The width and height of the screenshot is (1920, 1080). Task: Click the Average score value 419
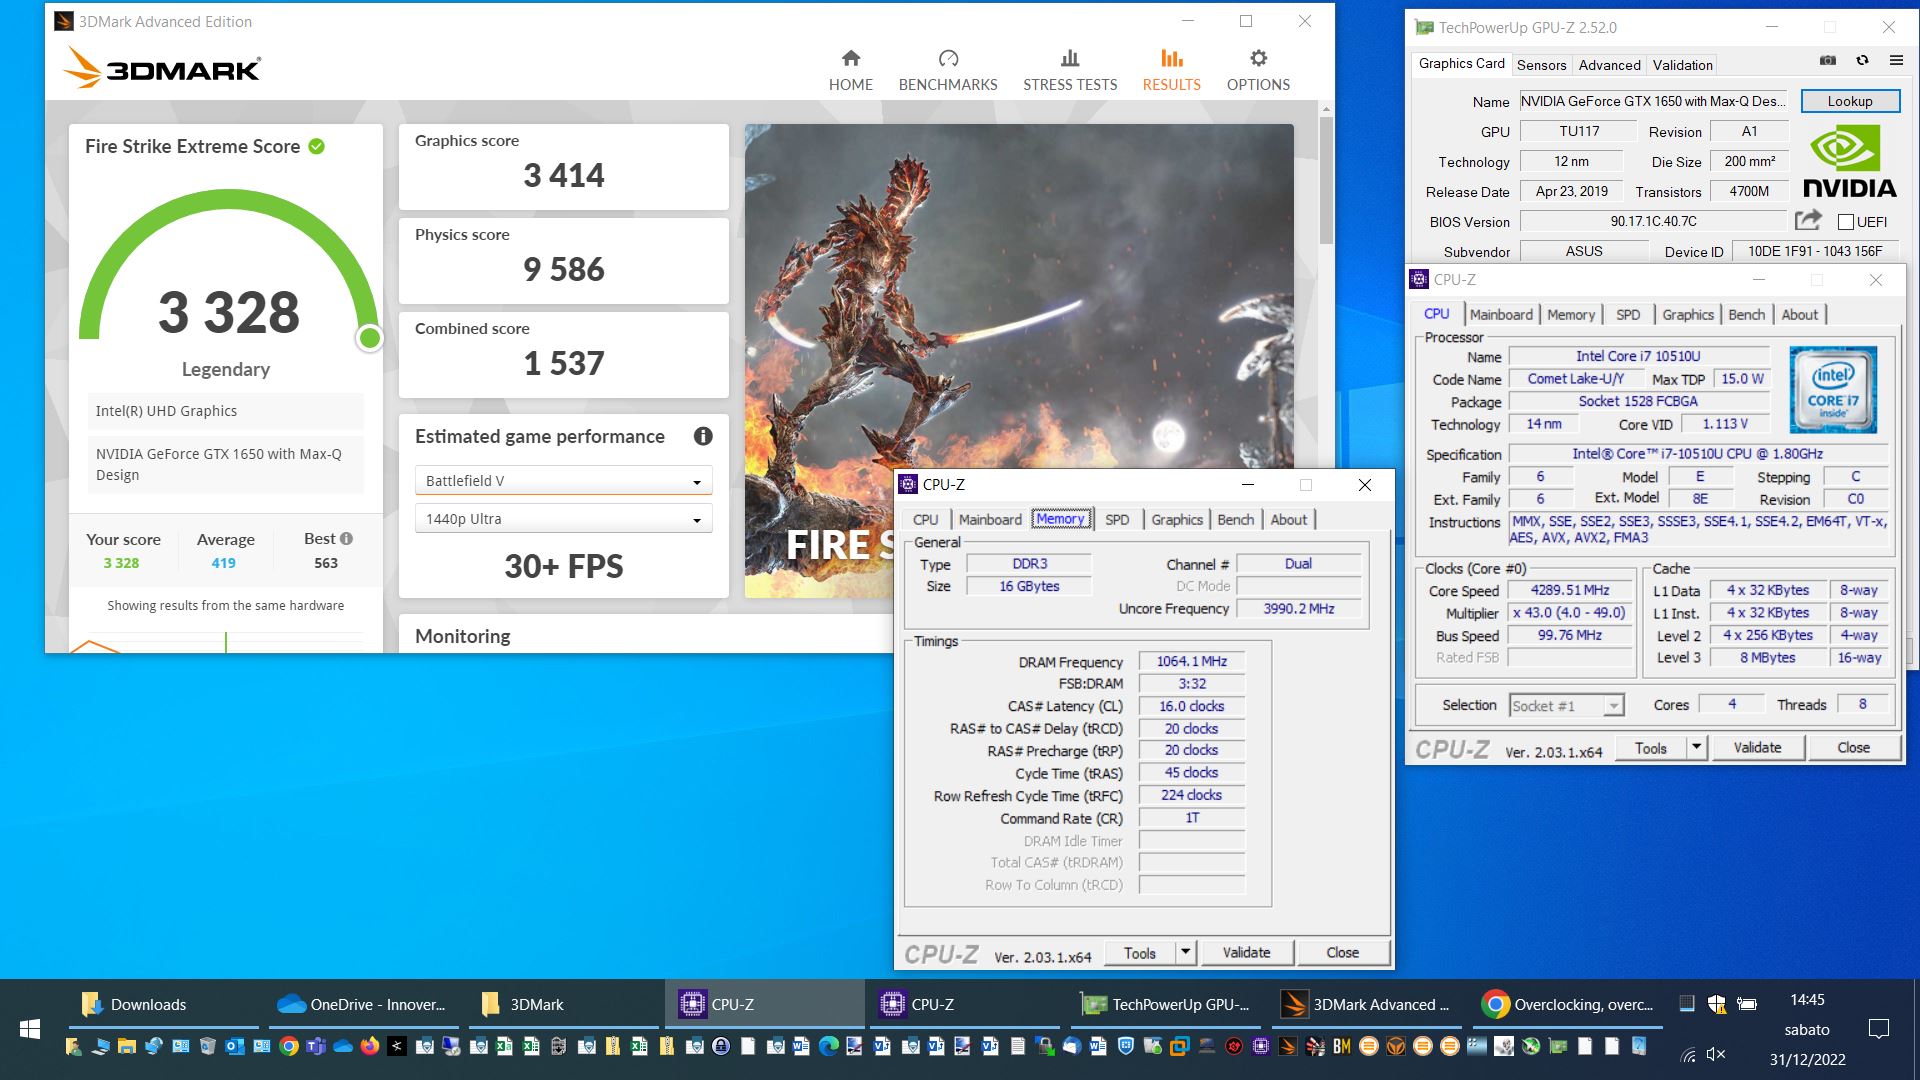click(x=224, y=563)
